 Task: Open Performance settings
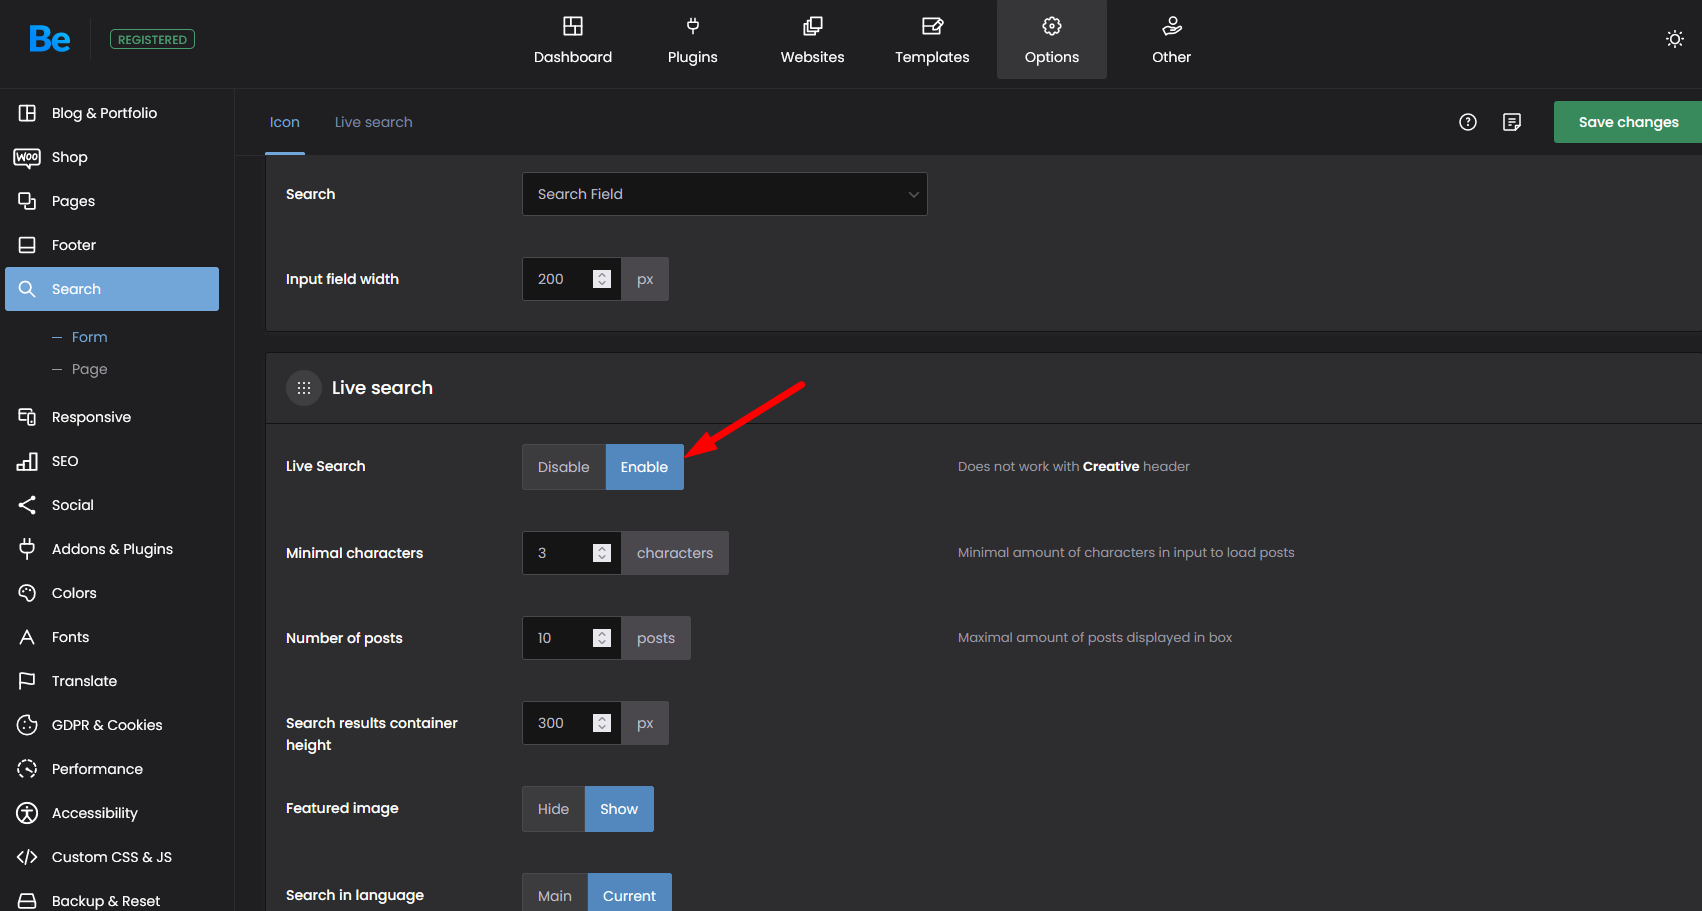pos(112,769)
